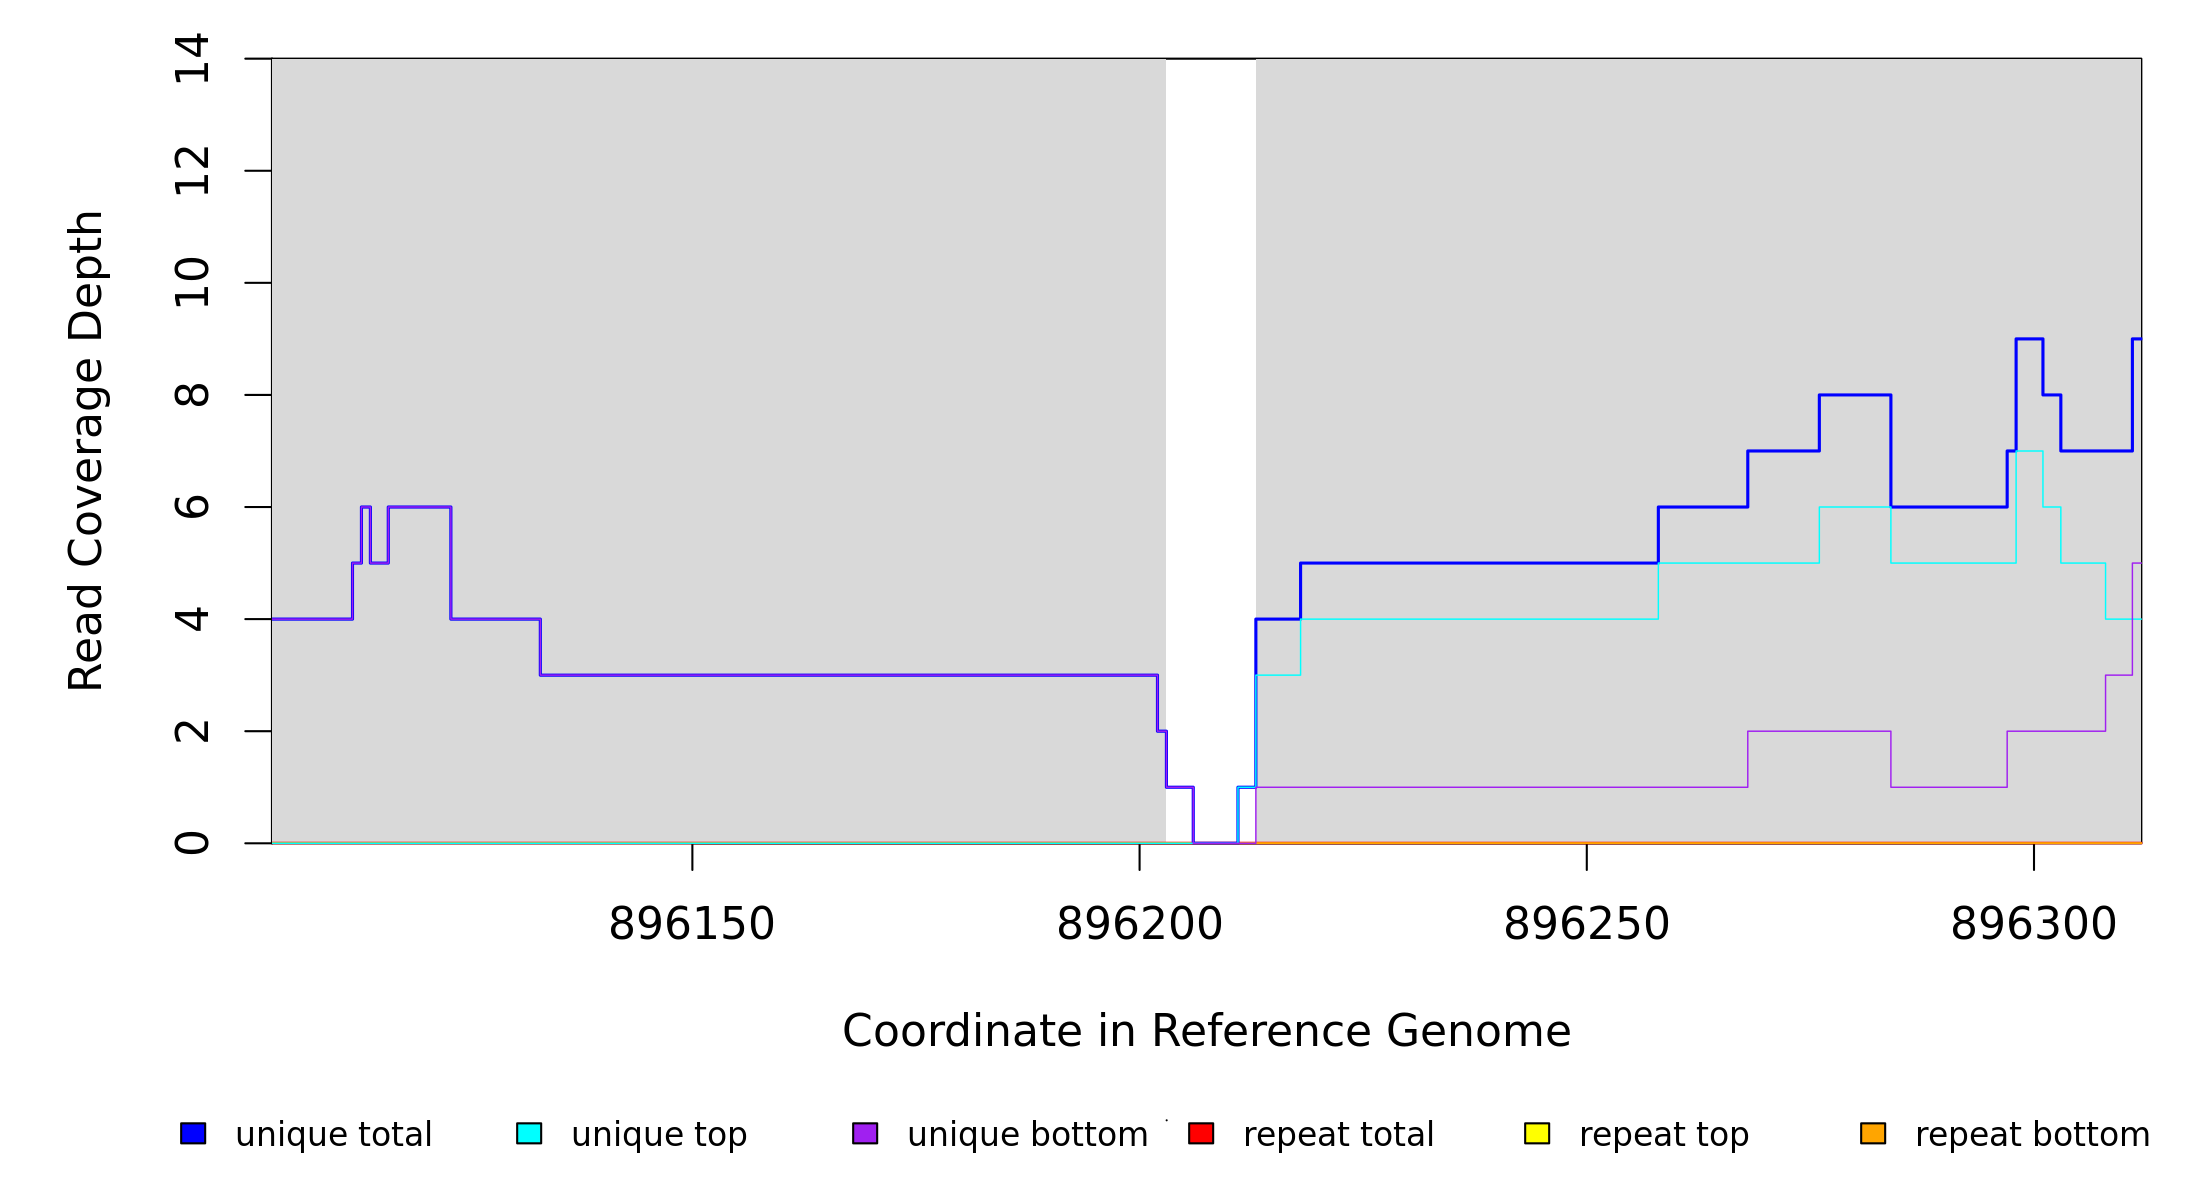Viewport: 2200px width, 1200px height.
Task: Click the 'repeat bottom' legend label
Action: pyautogui.click(x=2032, y=1135)
